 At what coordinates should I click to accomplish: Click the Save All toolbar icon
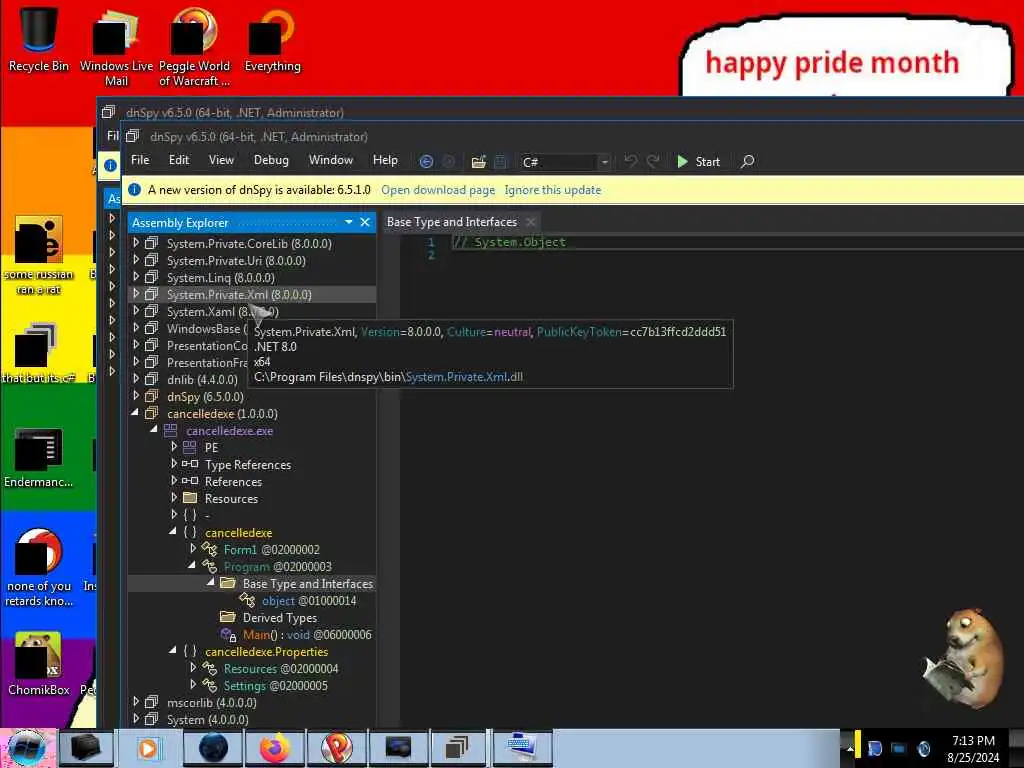pyautogui.click(x=500, y=161)
